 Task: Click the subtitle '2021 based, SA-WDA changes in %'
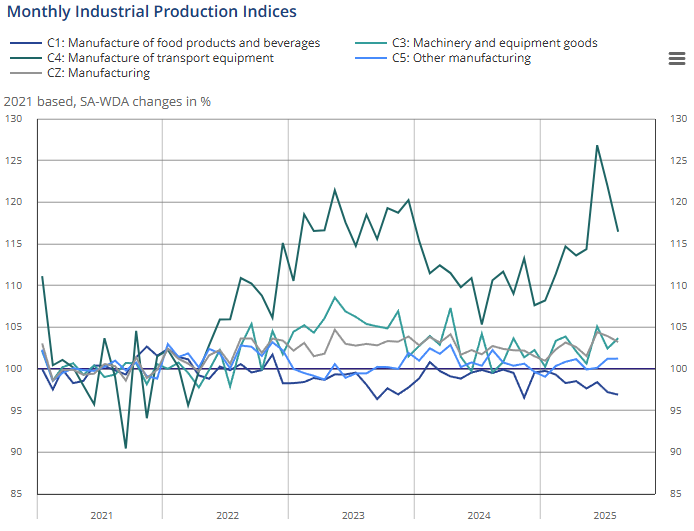pos(107,101)
